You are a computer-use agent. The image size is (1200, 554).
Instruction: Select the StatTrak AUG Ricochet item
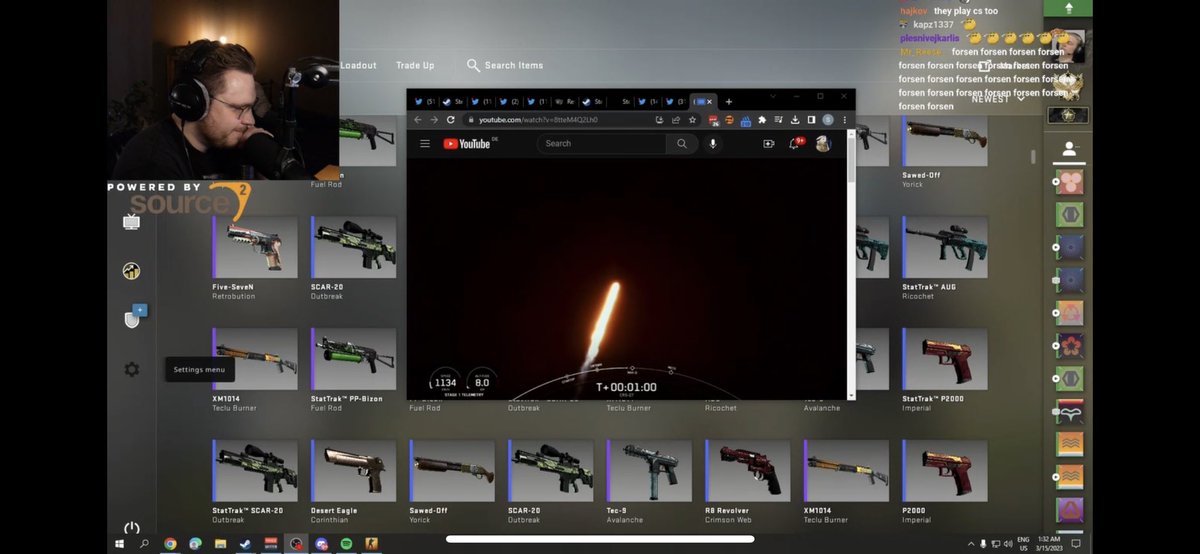point(944,259)
